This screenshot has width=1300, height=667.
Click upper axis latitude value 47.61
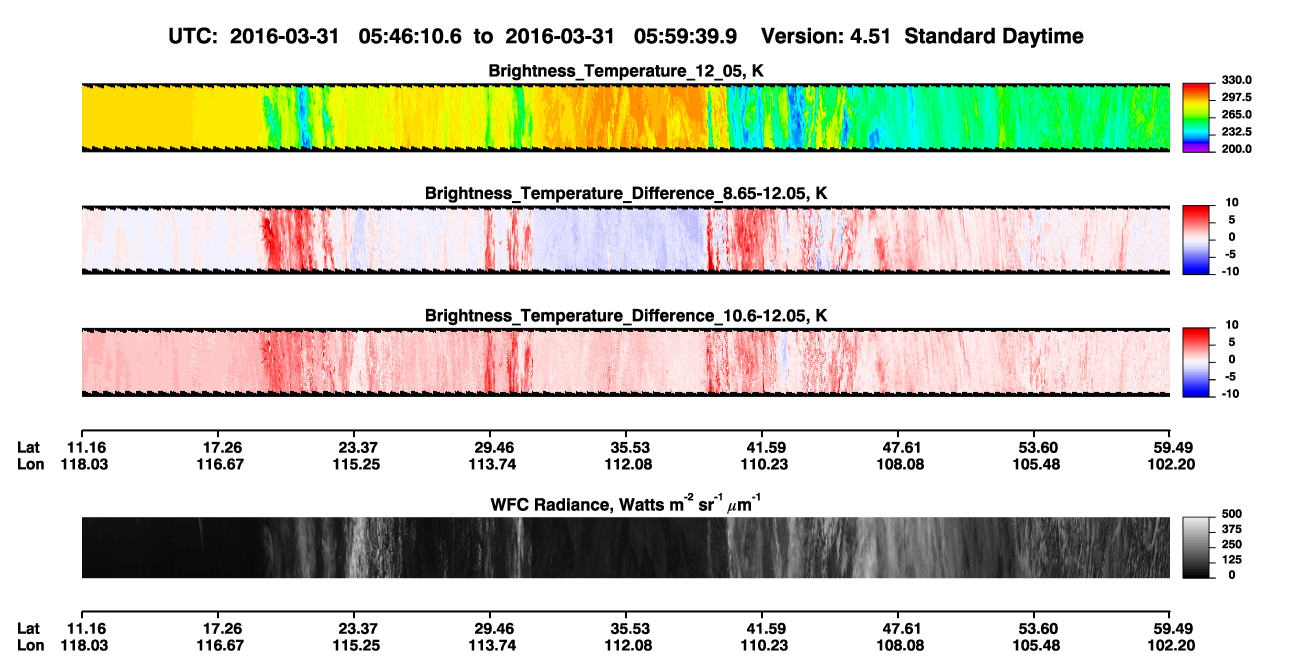click(x=898, y=448)
